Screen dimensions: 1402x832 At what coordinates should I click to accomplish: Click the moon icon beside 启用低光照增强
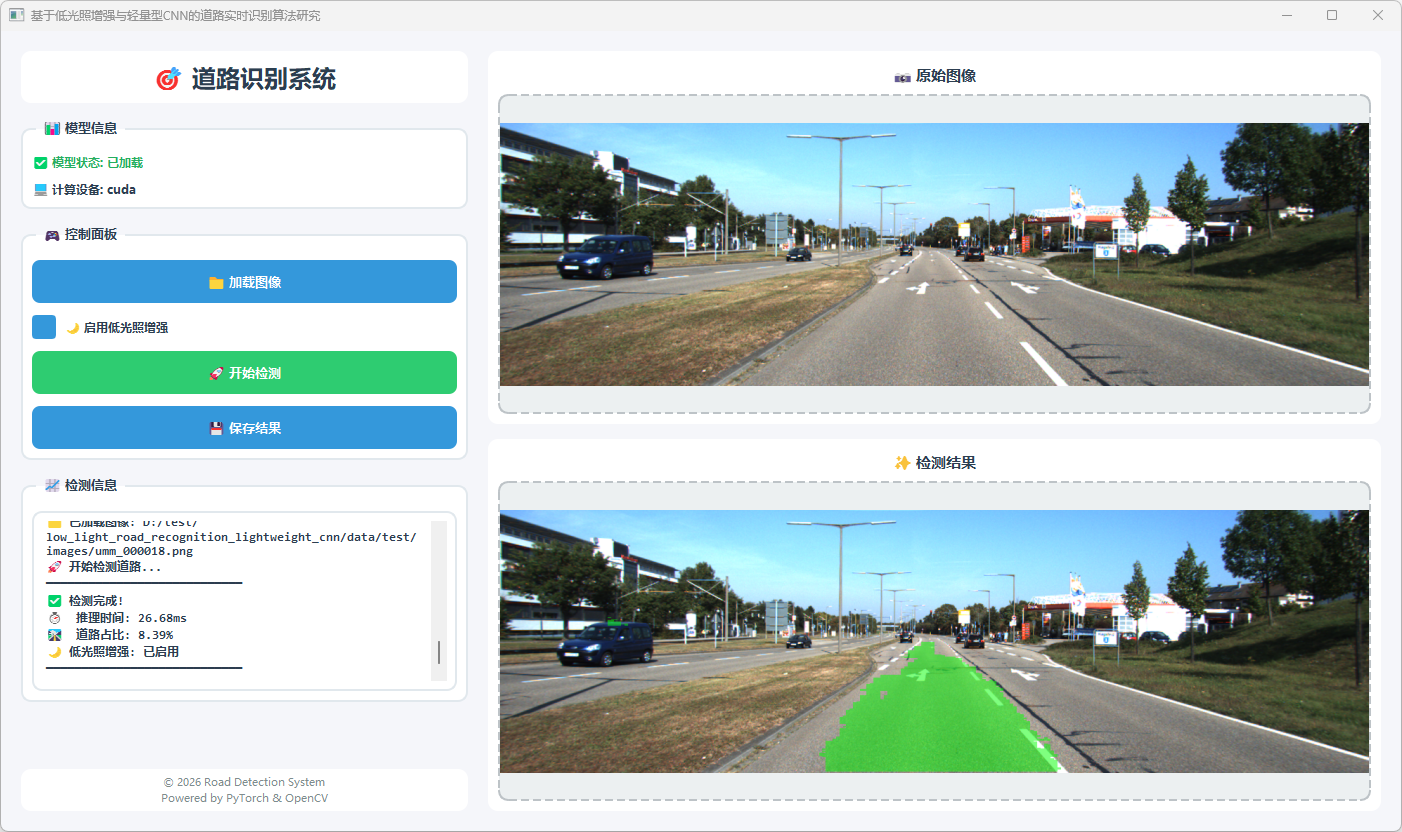point(72,328)
